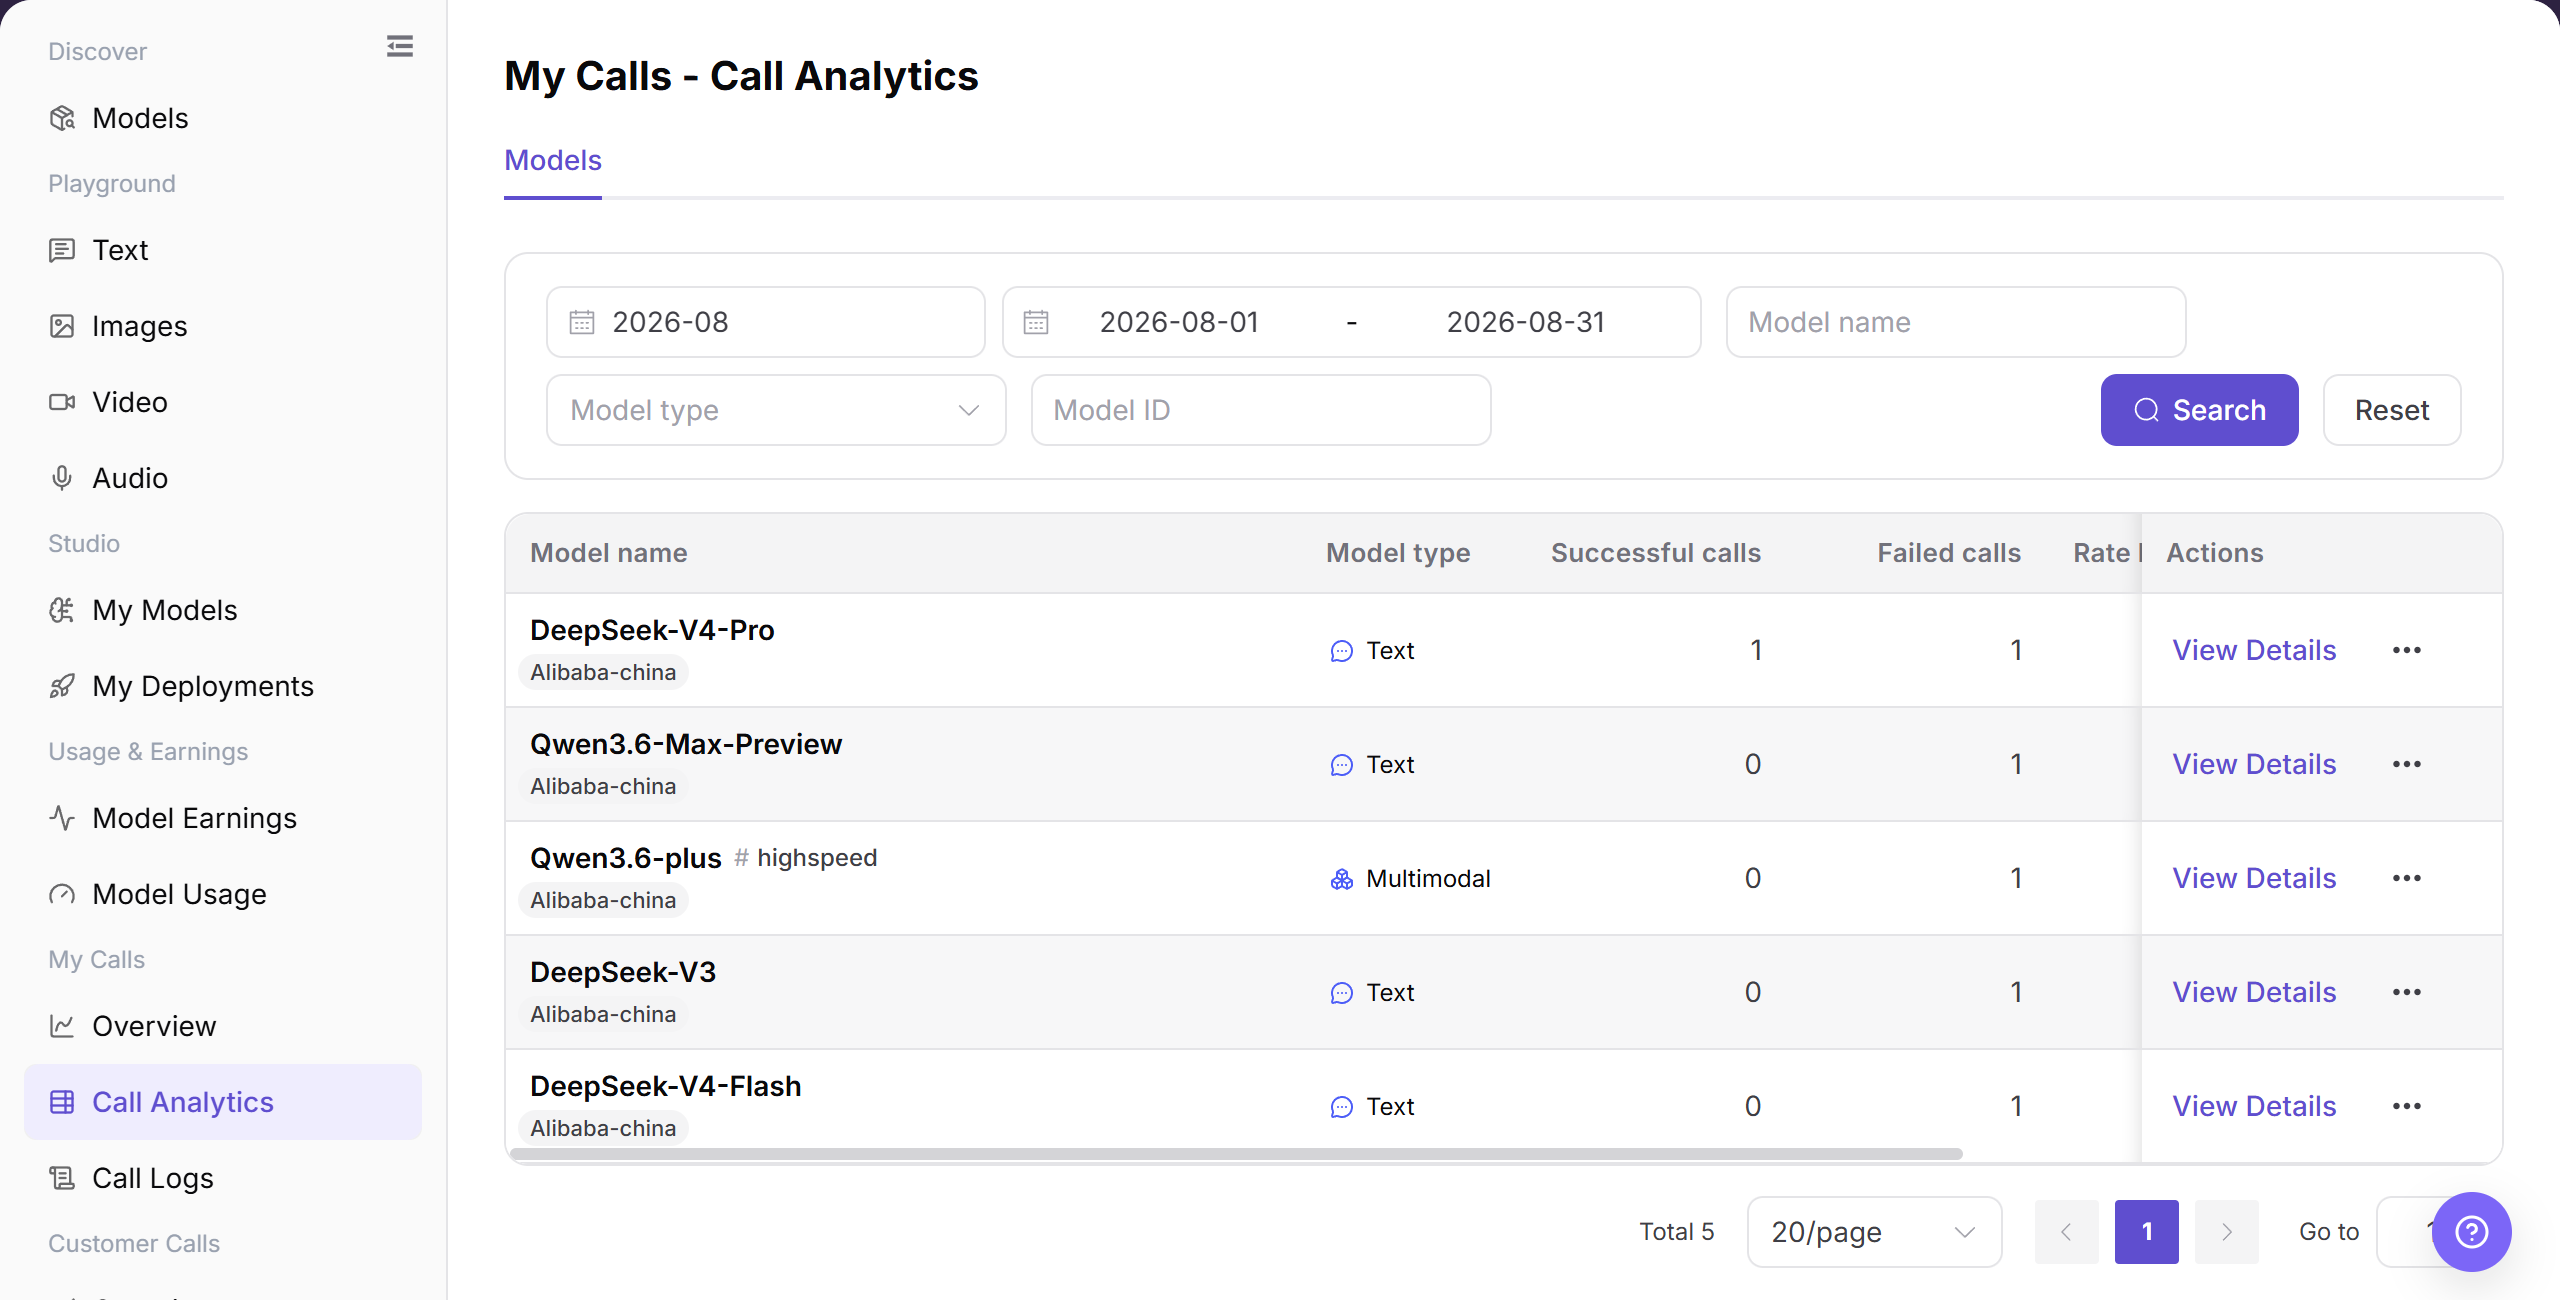Click calendar icon in date range picker
The height and width of the screenshot is (1300, 2560).
point(1036,322)
